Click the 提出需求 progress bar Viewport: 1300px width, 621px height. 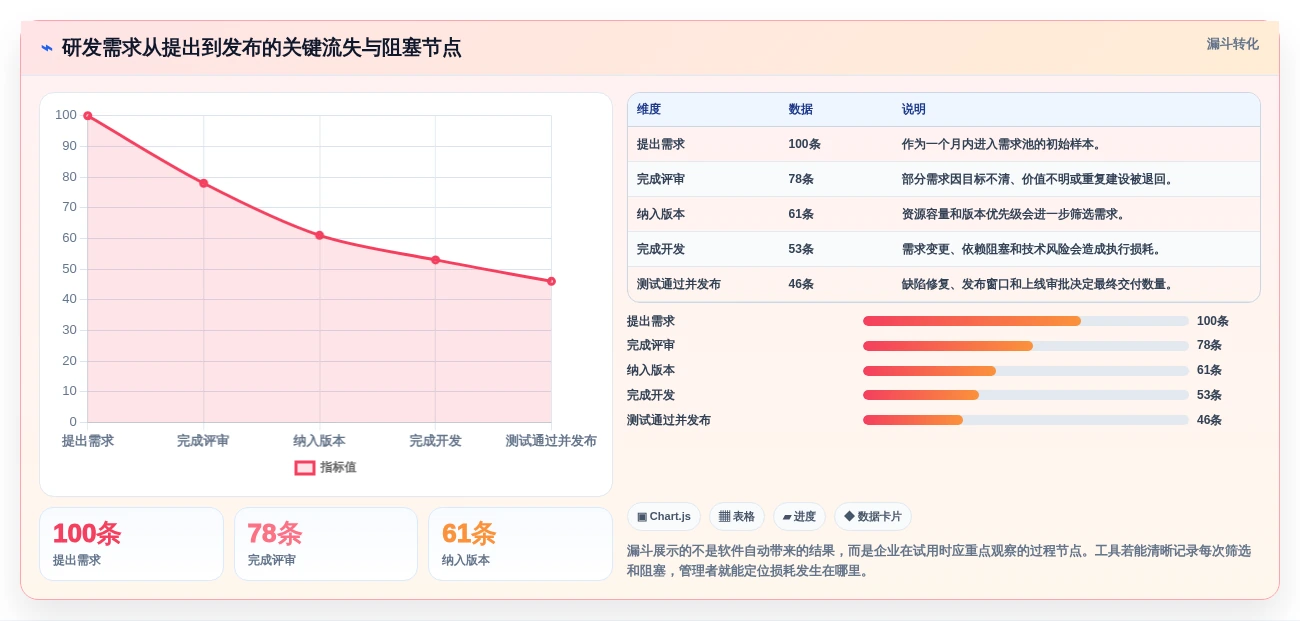(x=1026, y=321)
